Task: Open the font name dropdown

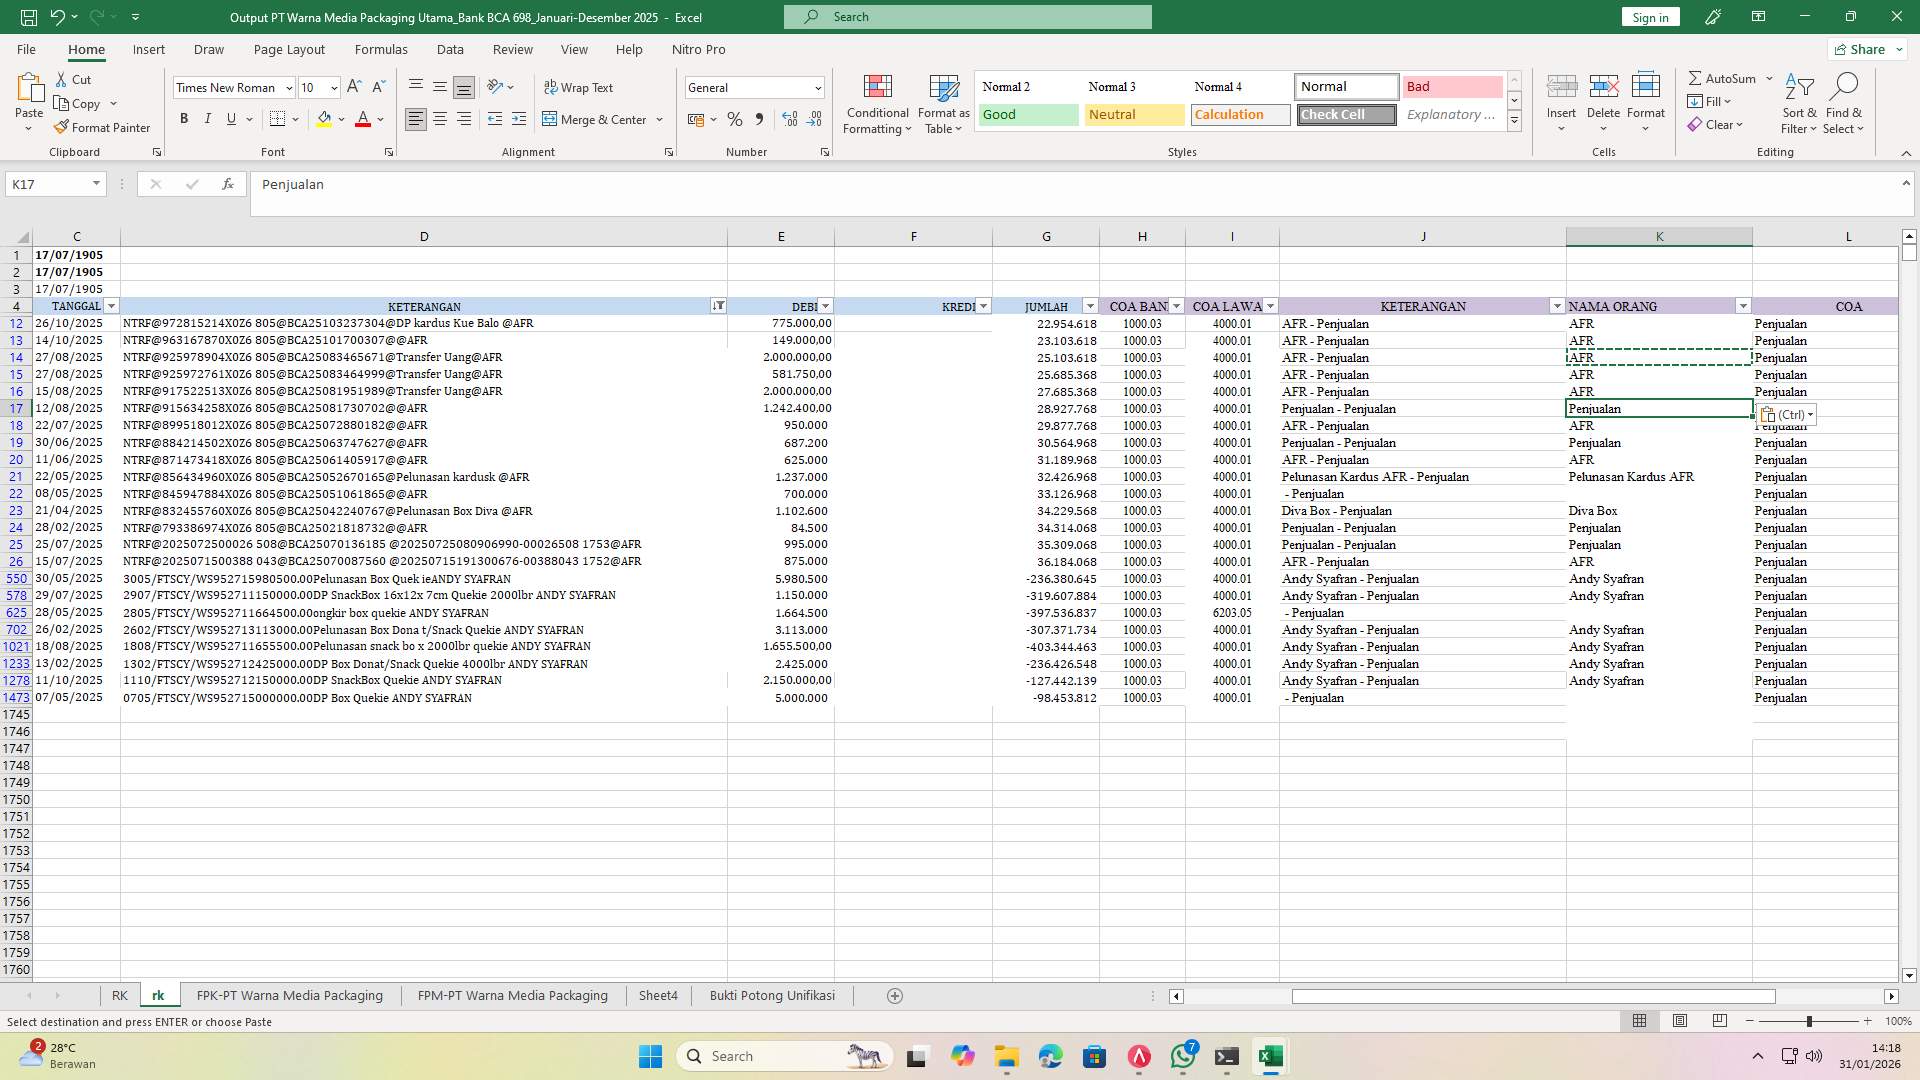Action: [x=289, y=87]
